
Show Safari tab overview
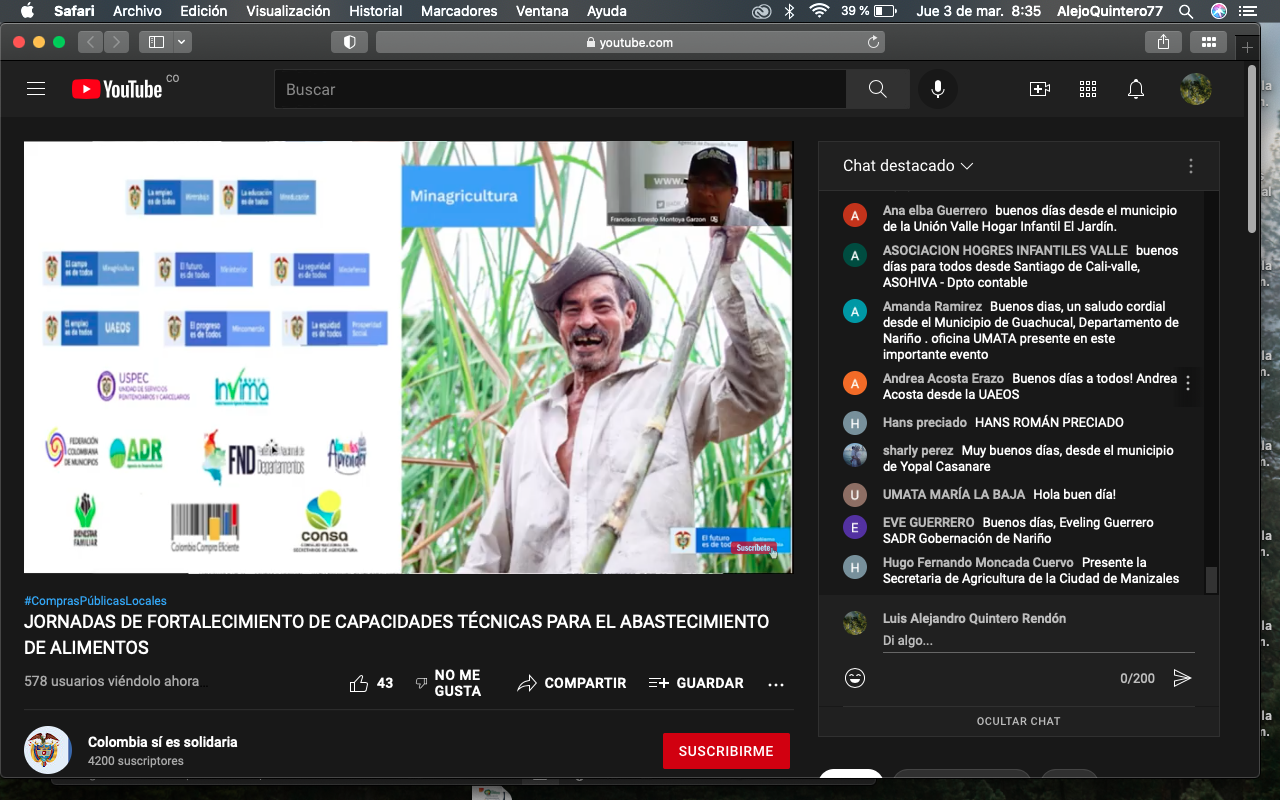[1208, 42]
